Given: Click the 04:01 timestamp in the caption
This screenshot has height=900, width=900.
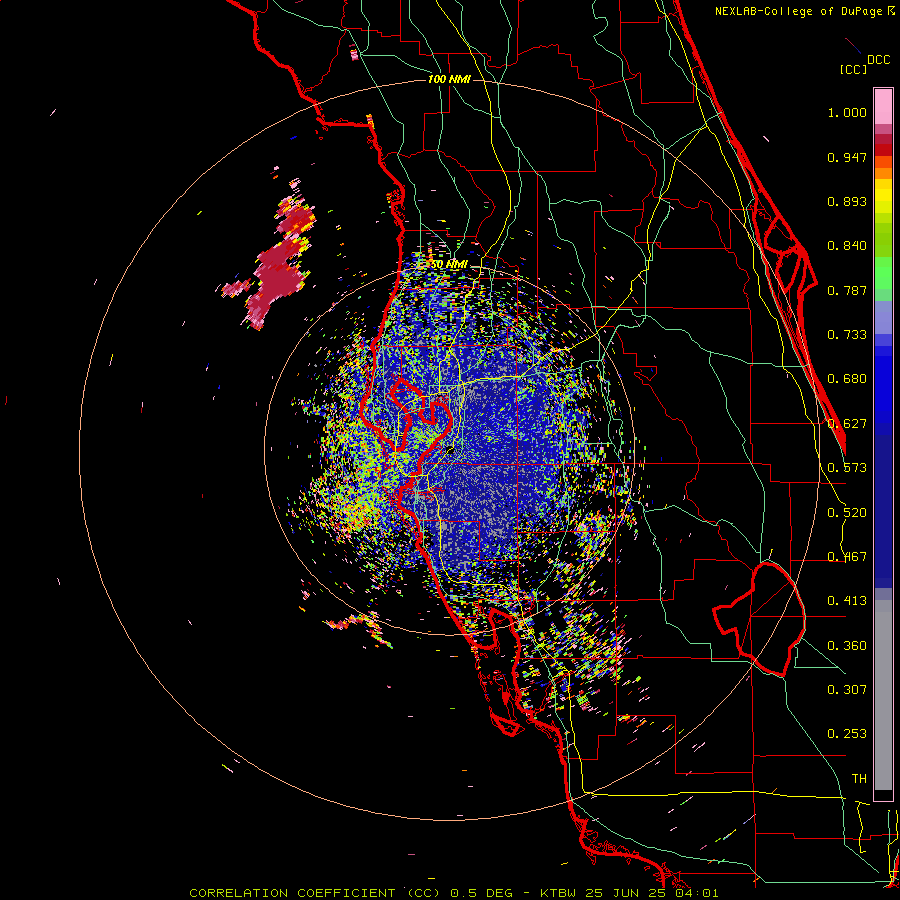Looking at the screenshot, I should [698, 893].
